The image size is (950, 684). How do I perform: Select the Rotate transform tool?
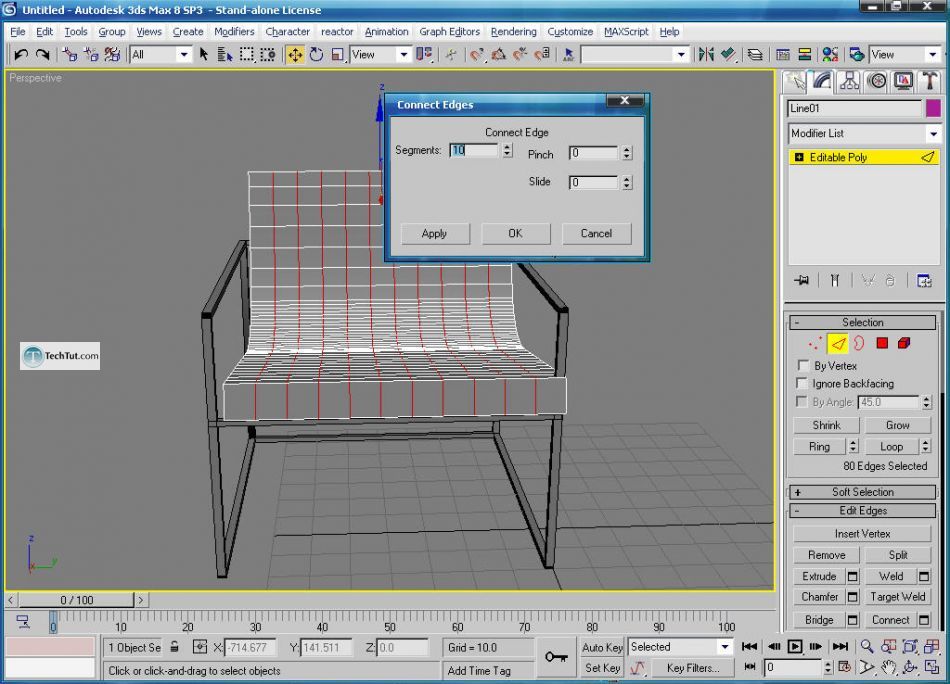pos(316,55)
